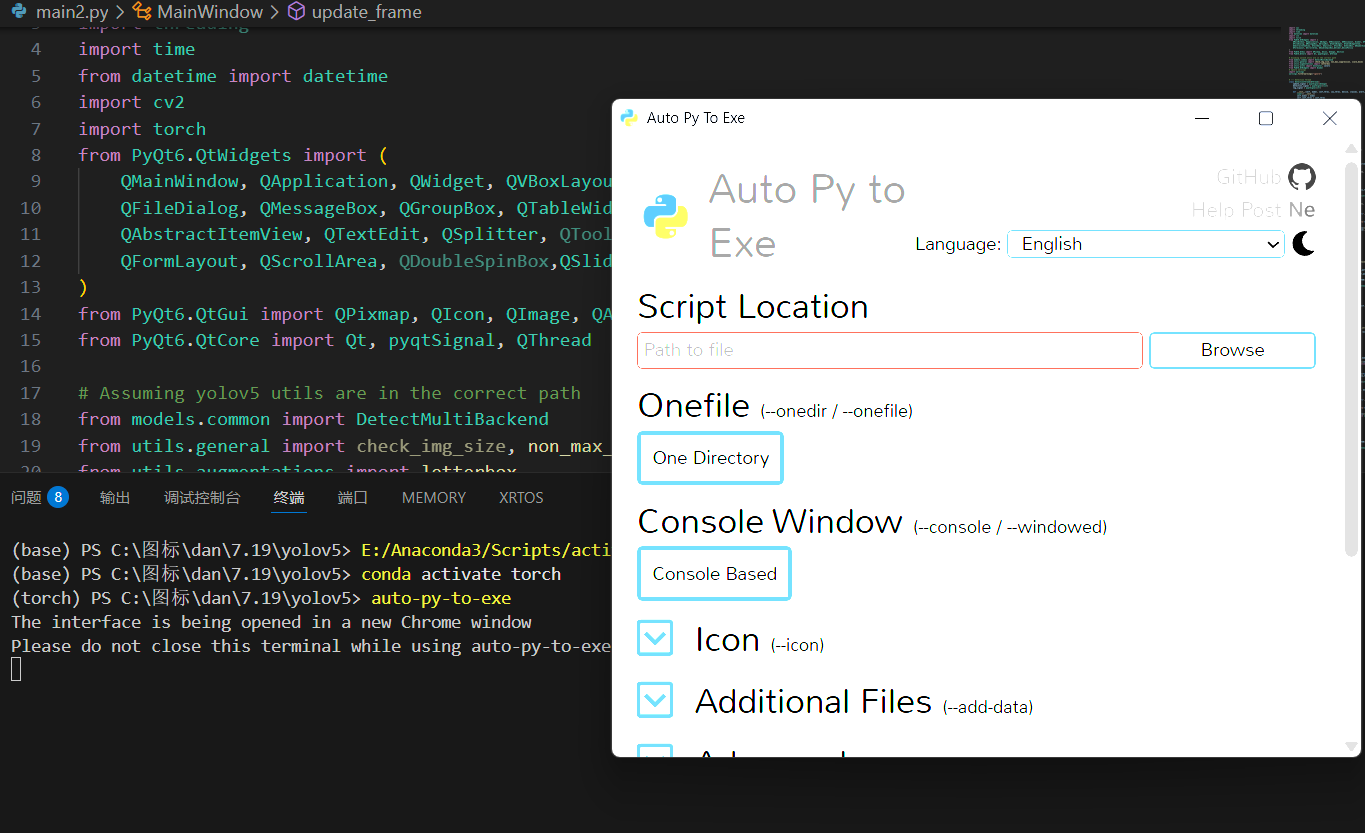1365x833 pixels.
Task: Click the scroll down arrow in the Auto Py To Exe window
Action: [1352, 746]
